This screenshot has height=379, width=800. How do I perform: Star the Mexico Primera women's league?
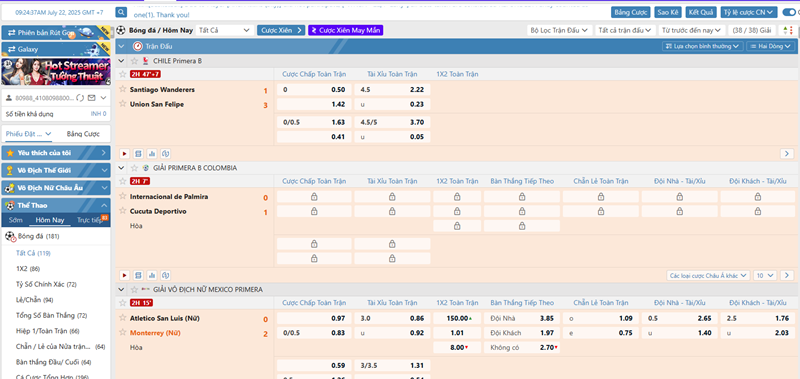click(x=135, y=289)
